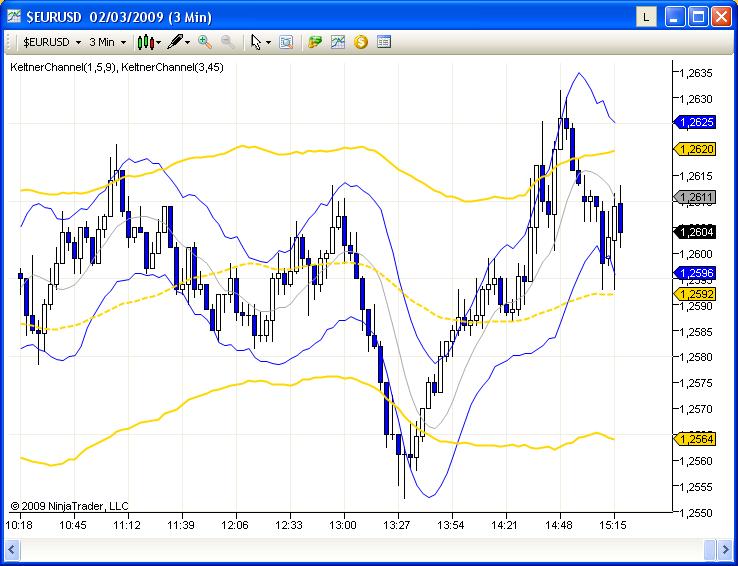Open the strategies icon in toolbar
Image resolution: width=738 pixels, height=566 pixels.
tap(315, 42)
